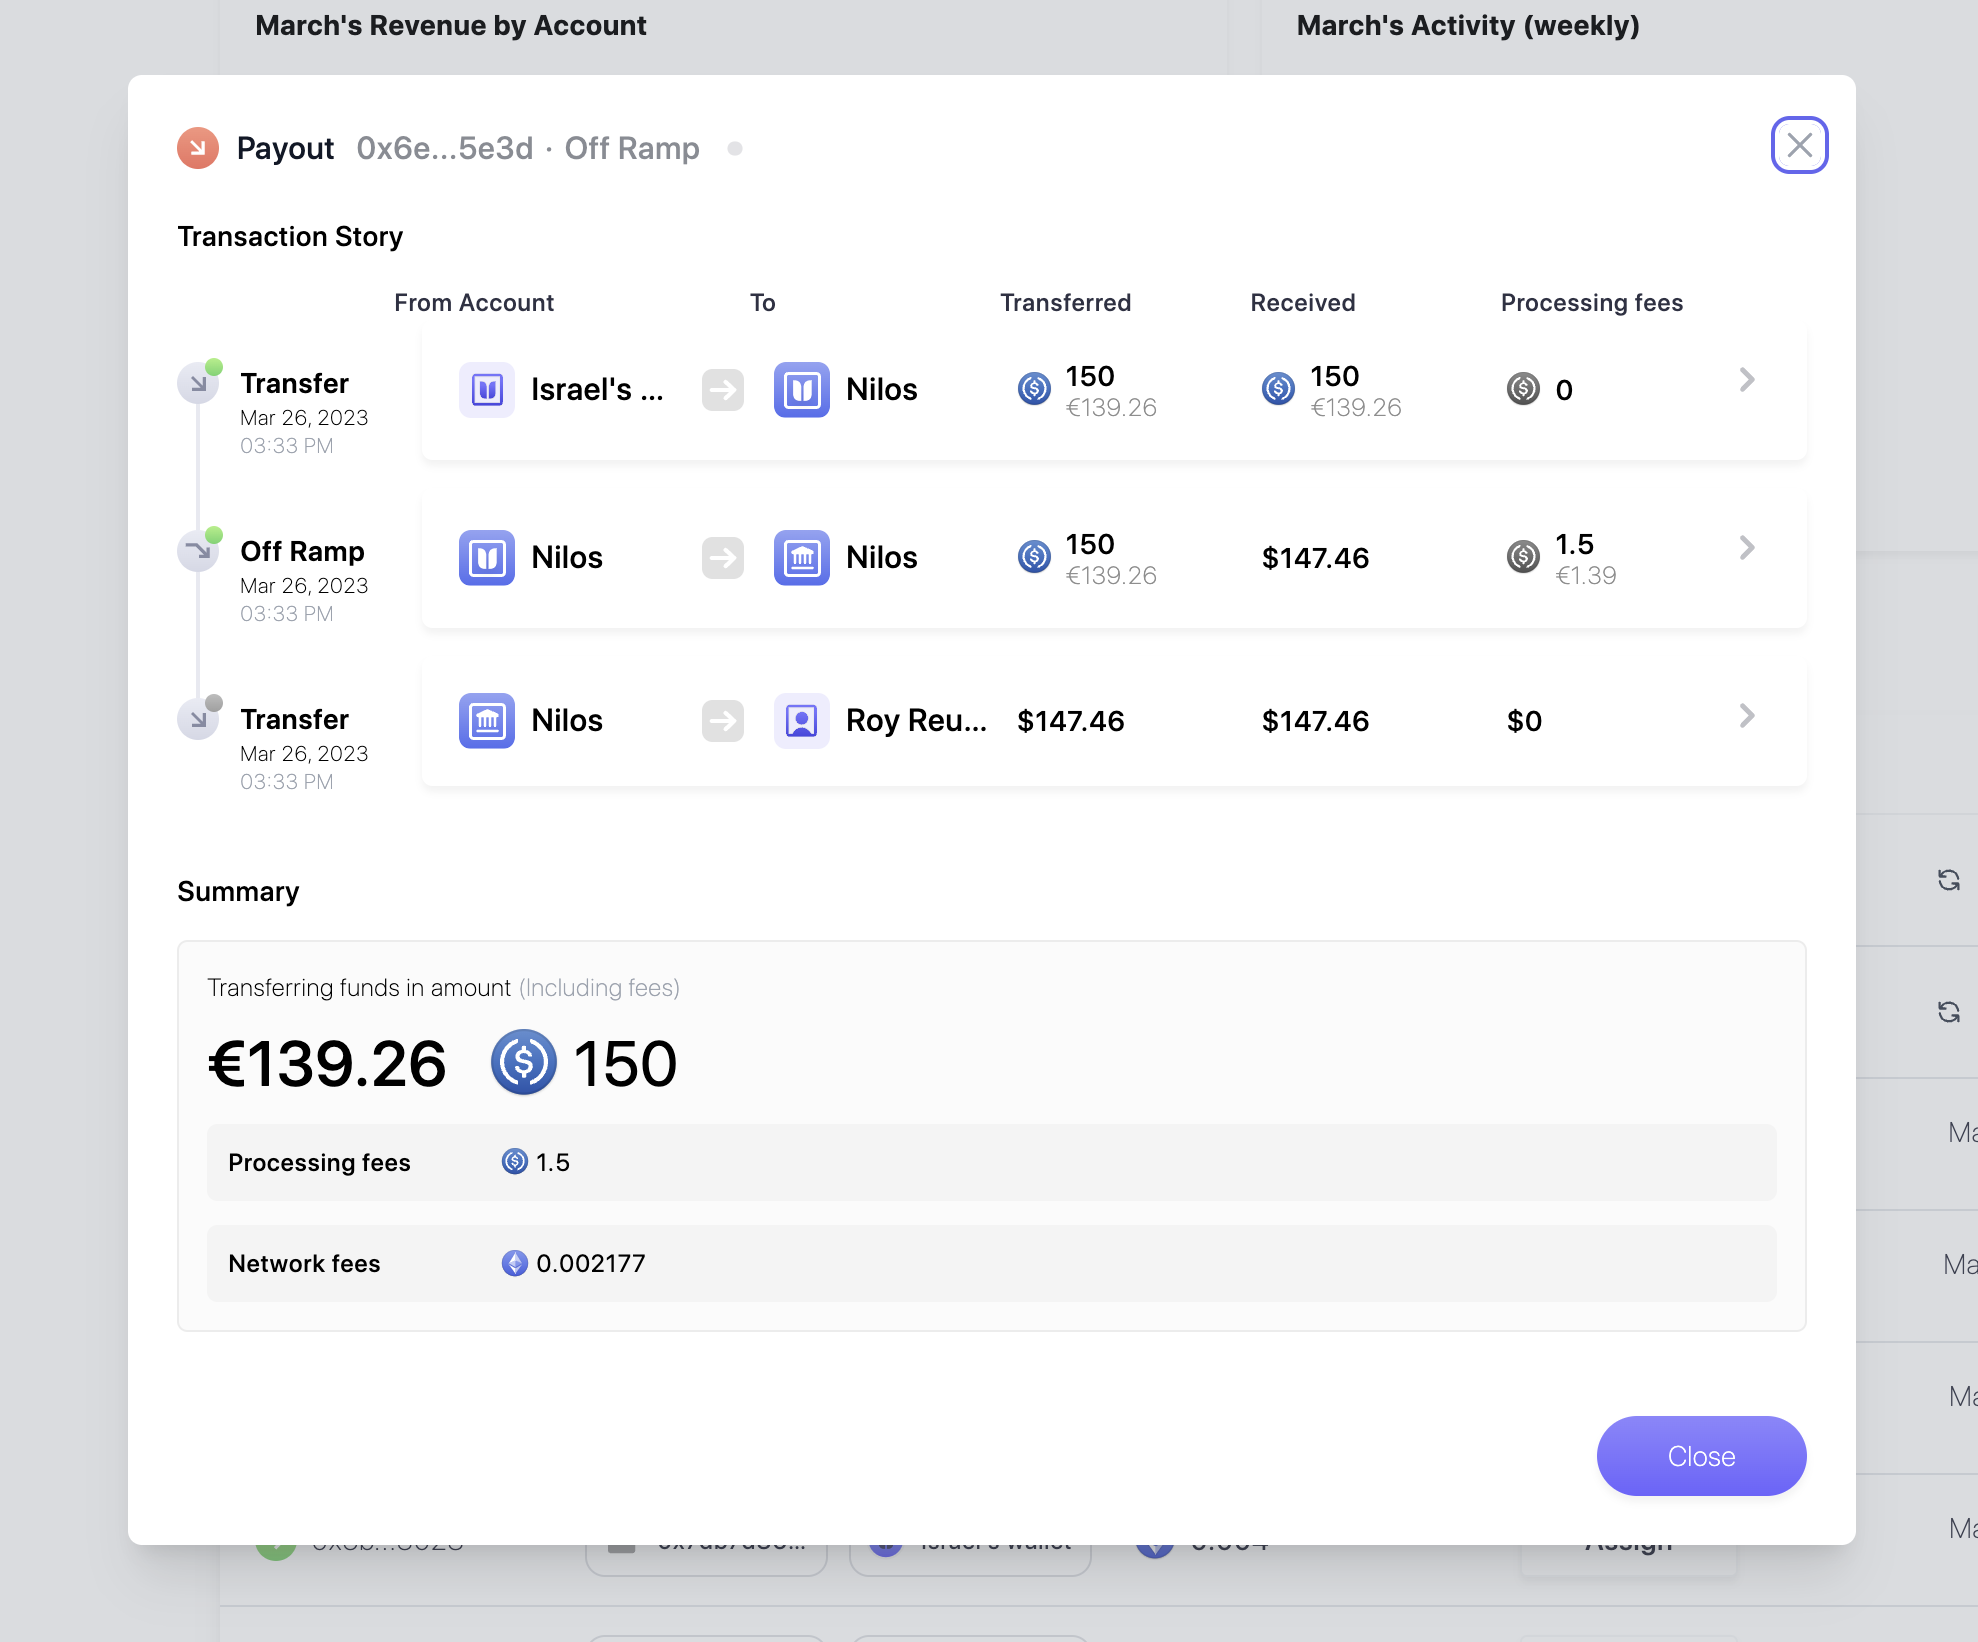
Task: Click the arrow between Nilos and Roy Reu...
Action: (722, 720)
